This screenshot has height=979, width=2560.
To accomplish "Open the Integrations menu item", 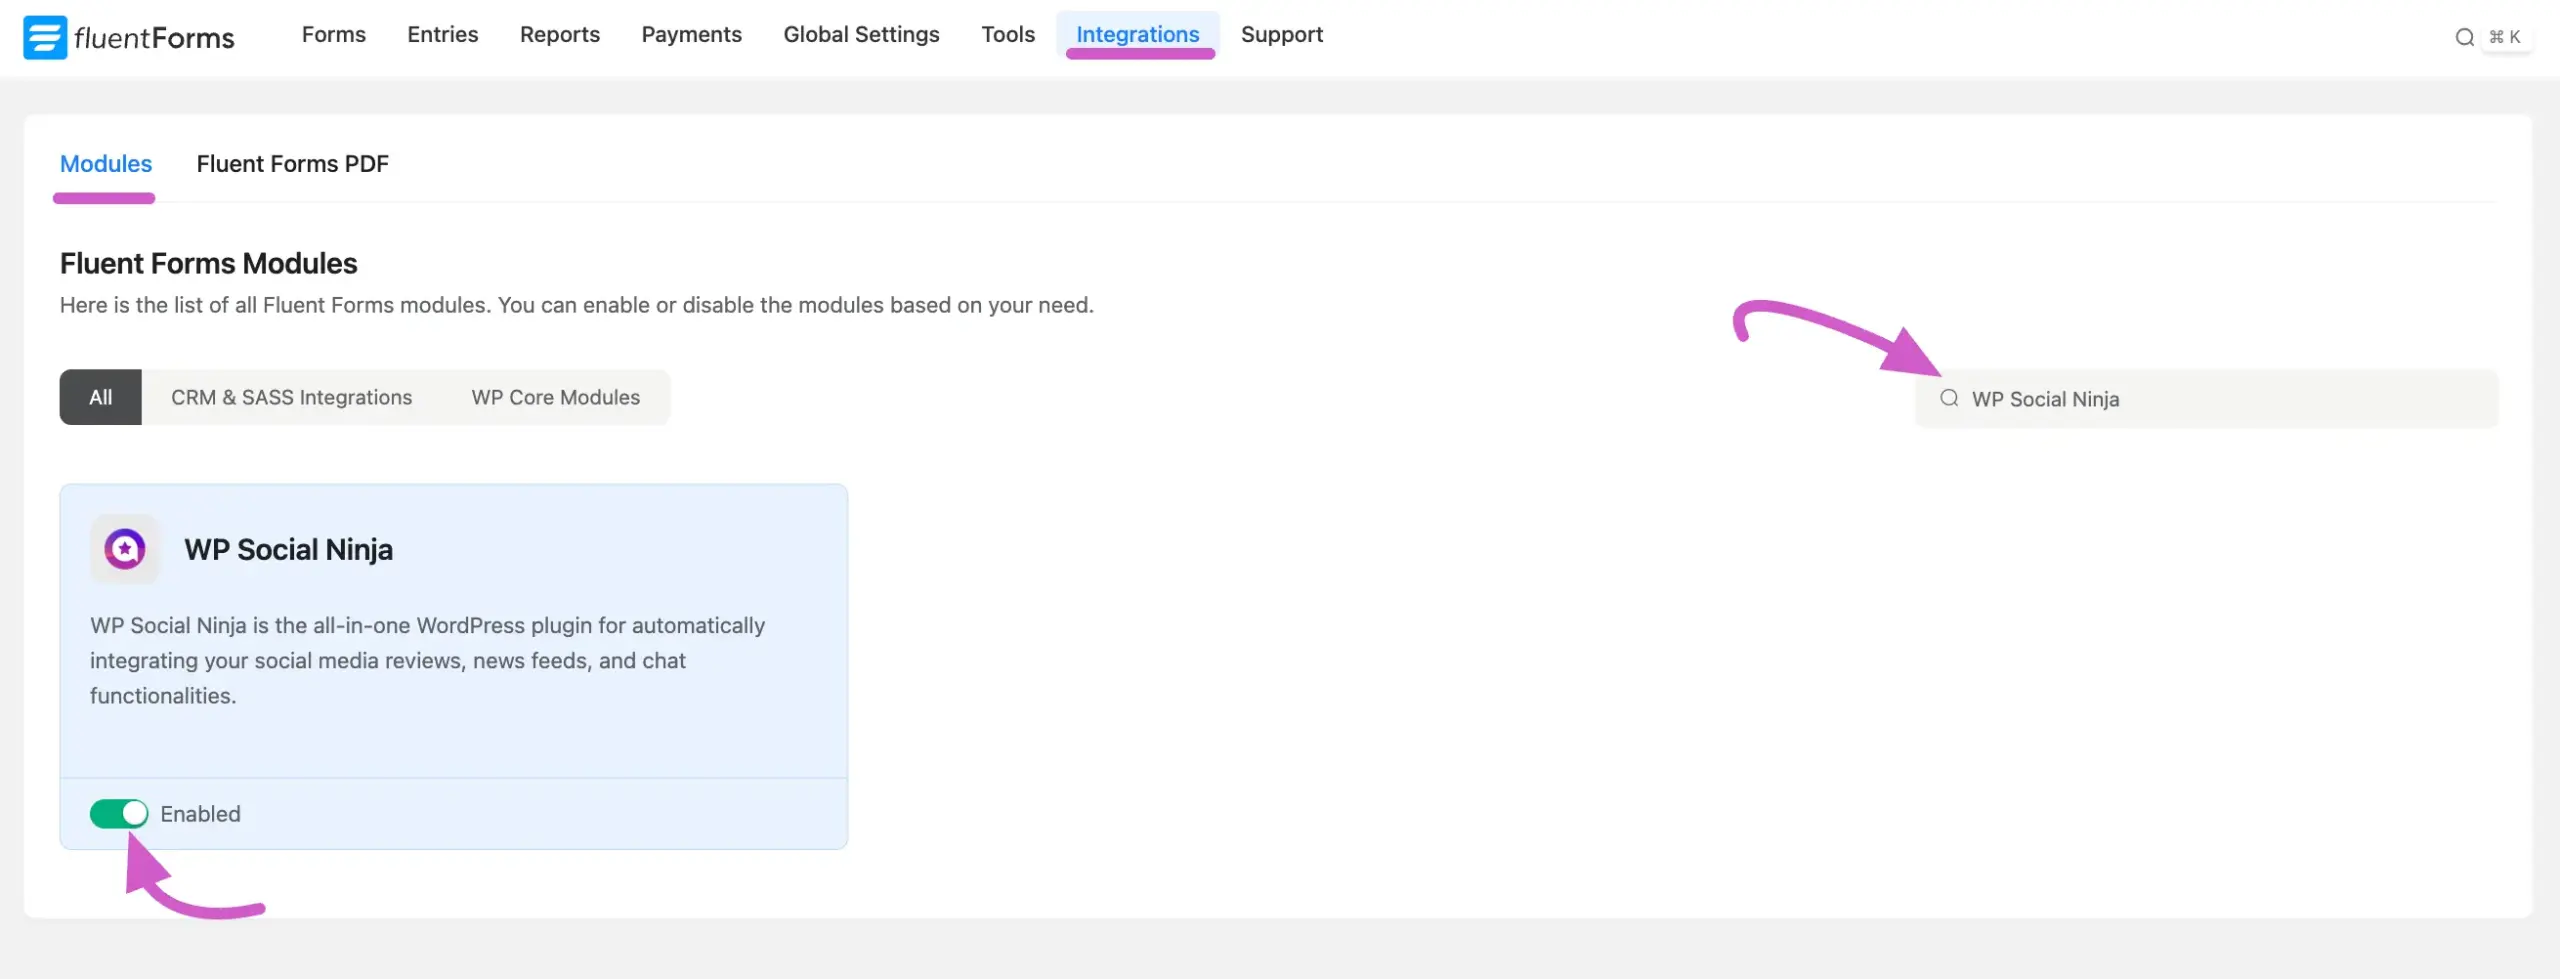I will (1138, 34).
